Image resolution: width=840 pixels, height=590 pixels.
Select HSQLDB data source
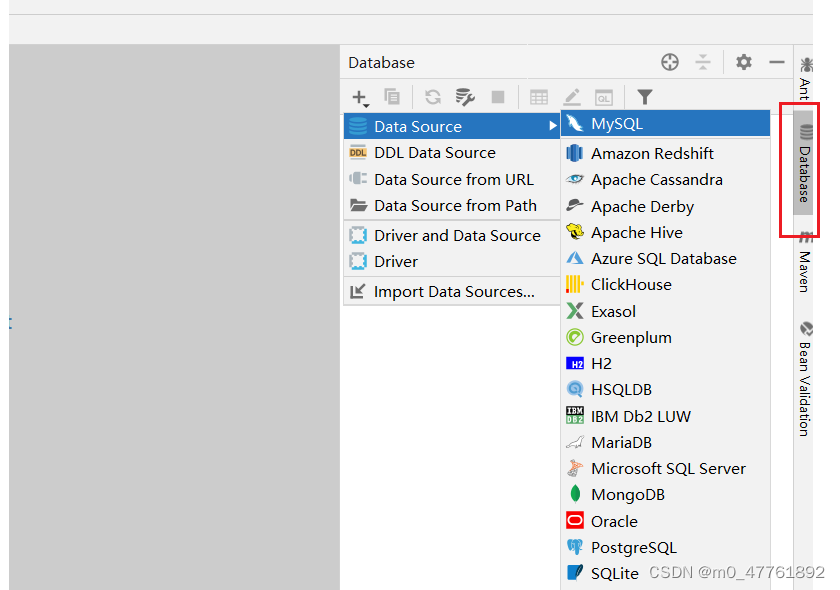[x=665, y=390]
